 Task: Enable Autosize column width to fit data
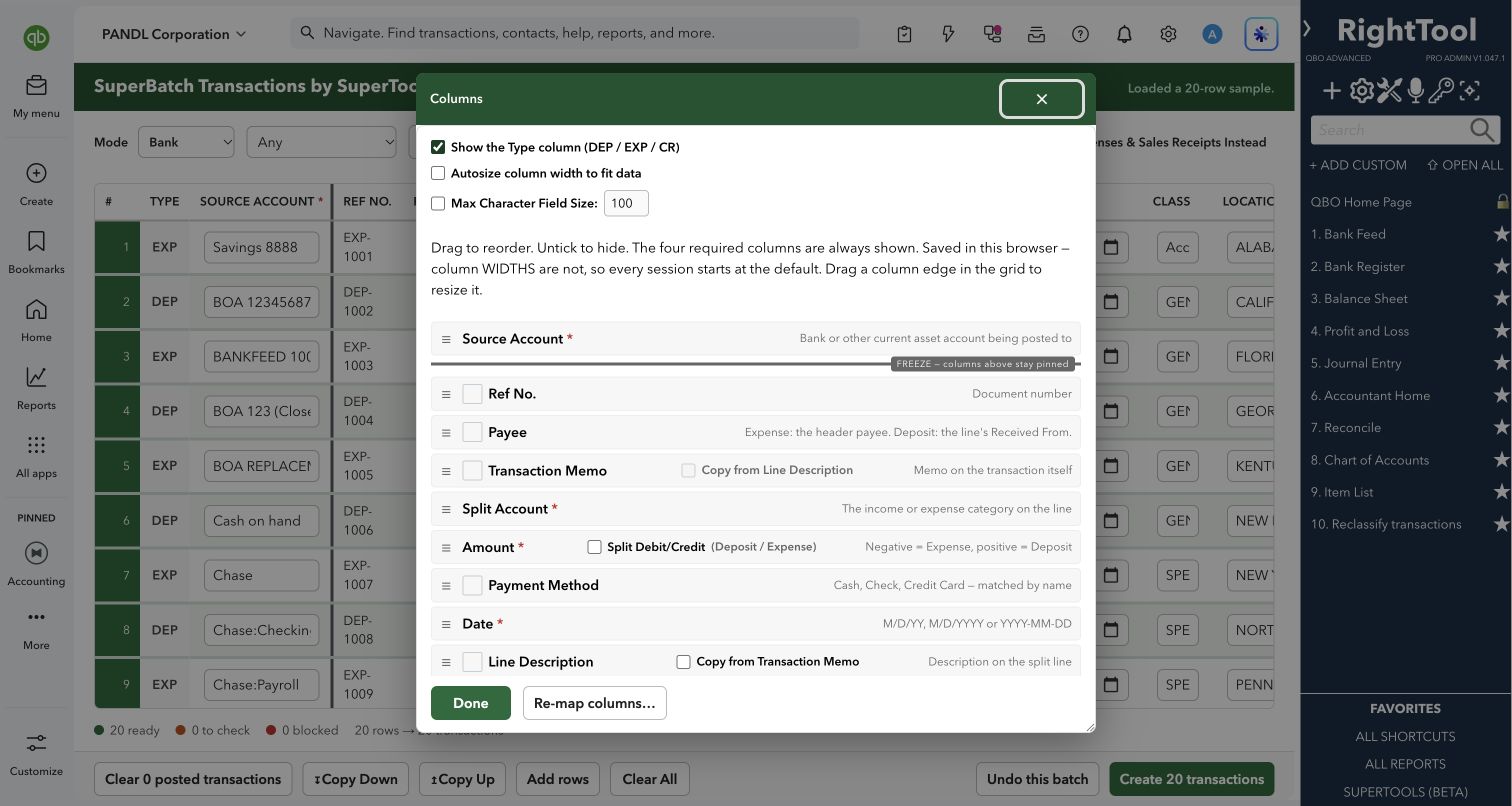tap(438, 173)
